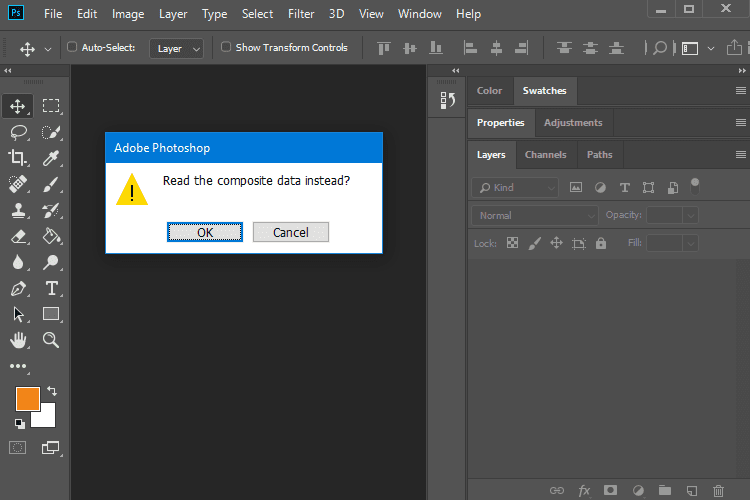Open the Fill slider dropdown arrow
This screenshot has width=750, height=500.
691,244
